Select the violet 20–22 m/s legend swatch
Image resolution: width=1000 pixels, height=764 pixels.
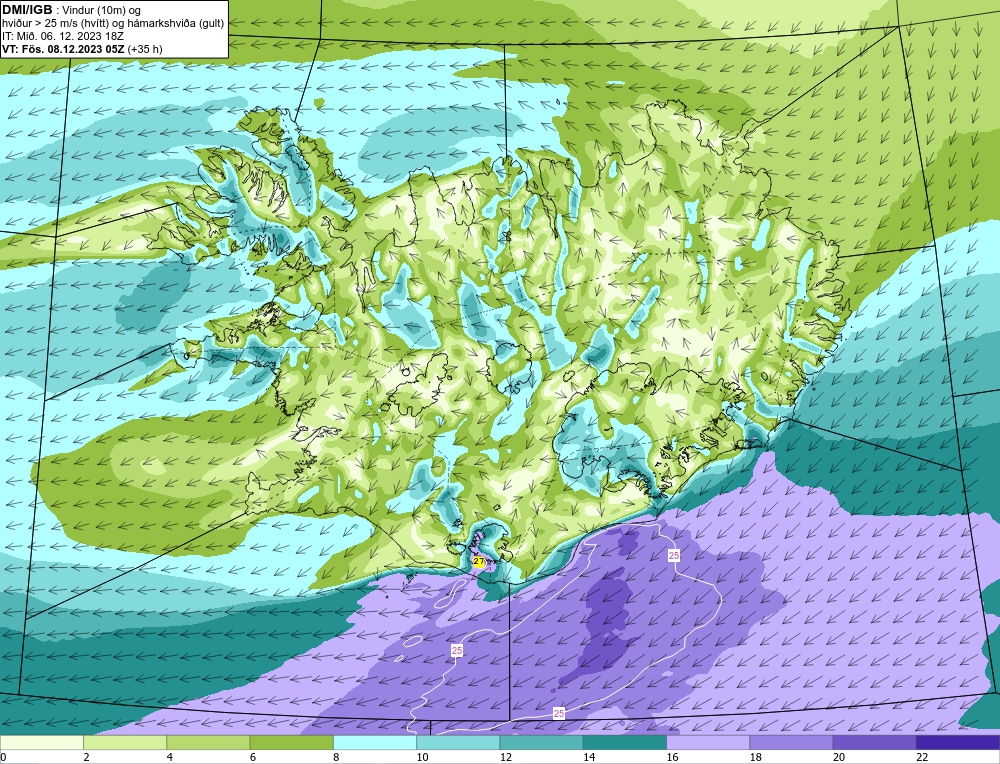874,743
